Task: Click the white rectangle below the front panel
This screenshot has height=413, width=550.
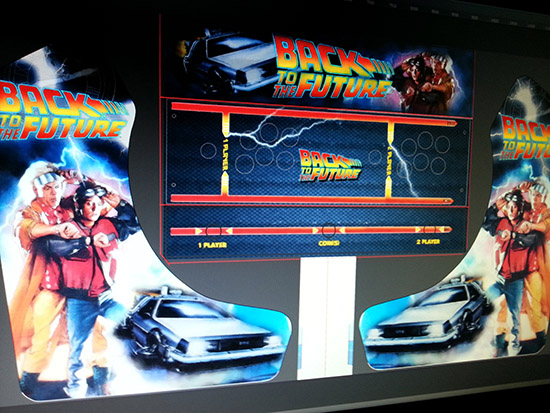Action: tap(326, 319)
